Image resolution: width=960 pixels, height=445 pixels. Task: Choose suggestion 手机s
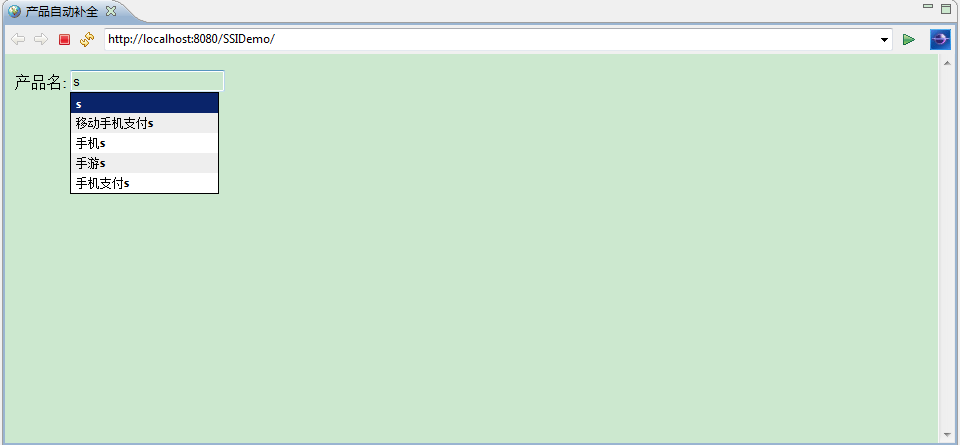[x=144, y=143]
